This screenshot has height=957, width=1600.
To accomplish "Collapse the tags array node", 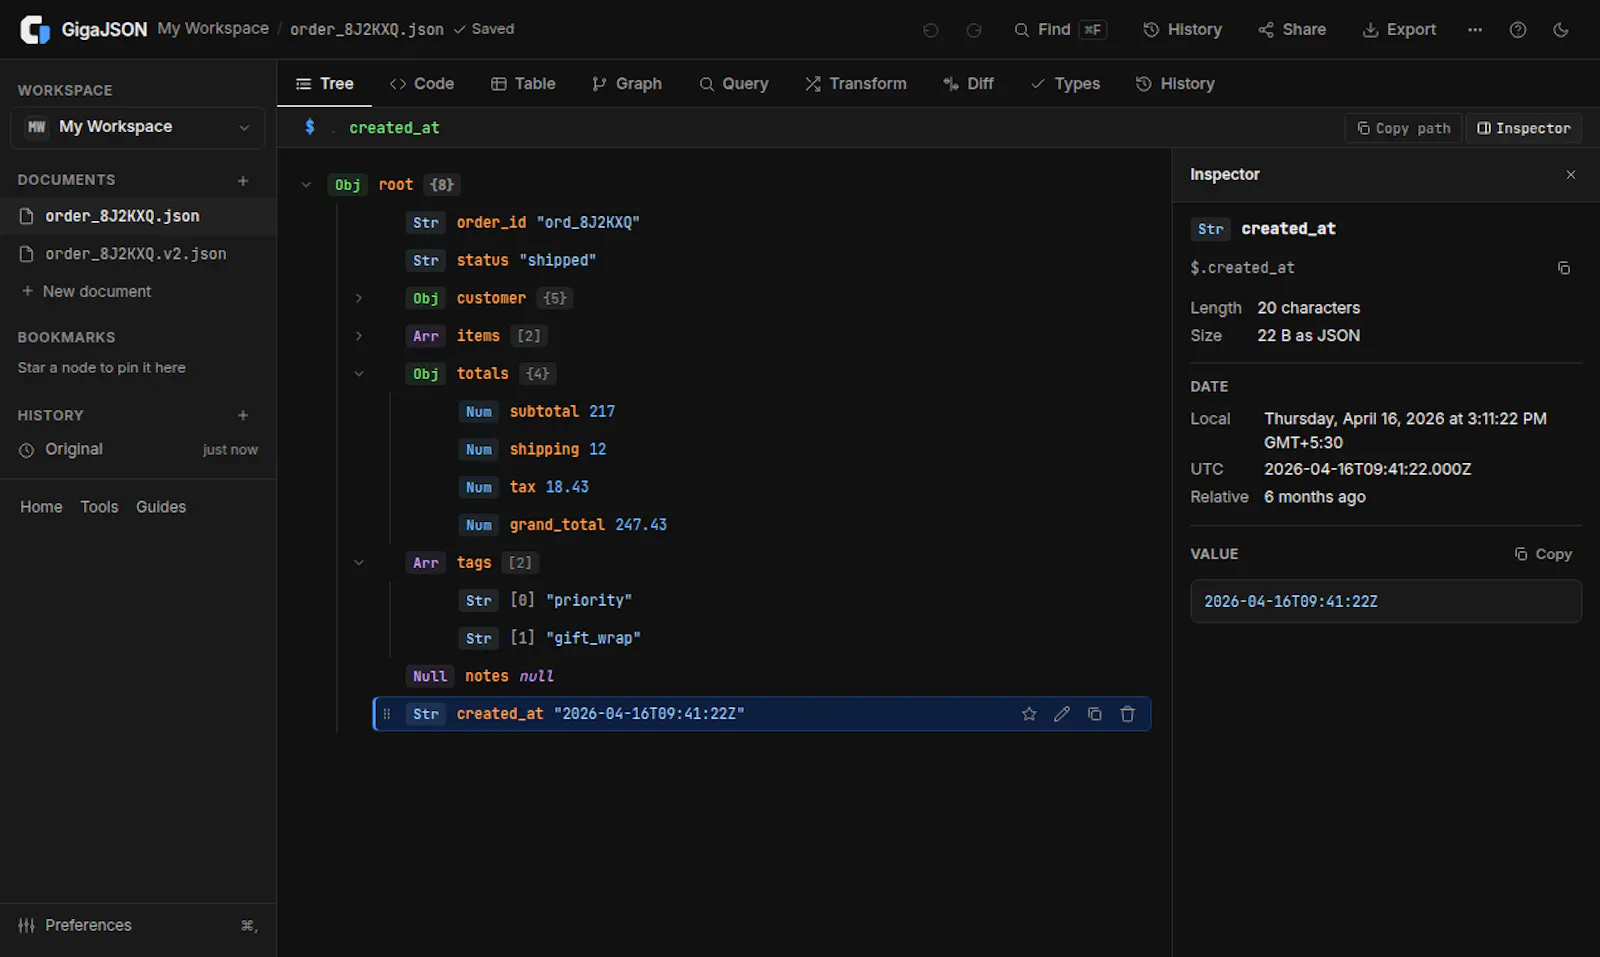I will (x=359, y=563).
